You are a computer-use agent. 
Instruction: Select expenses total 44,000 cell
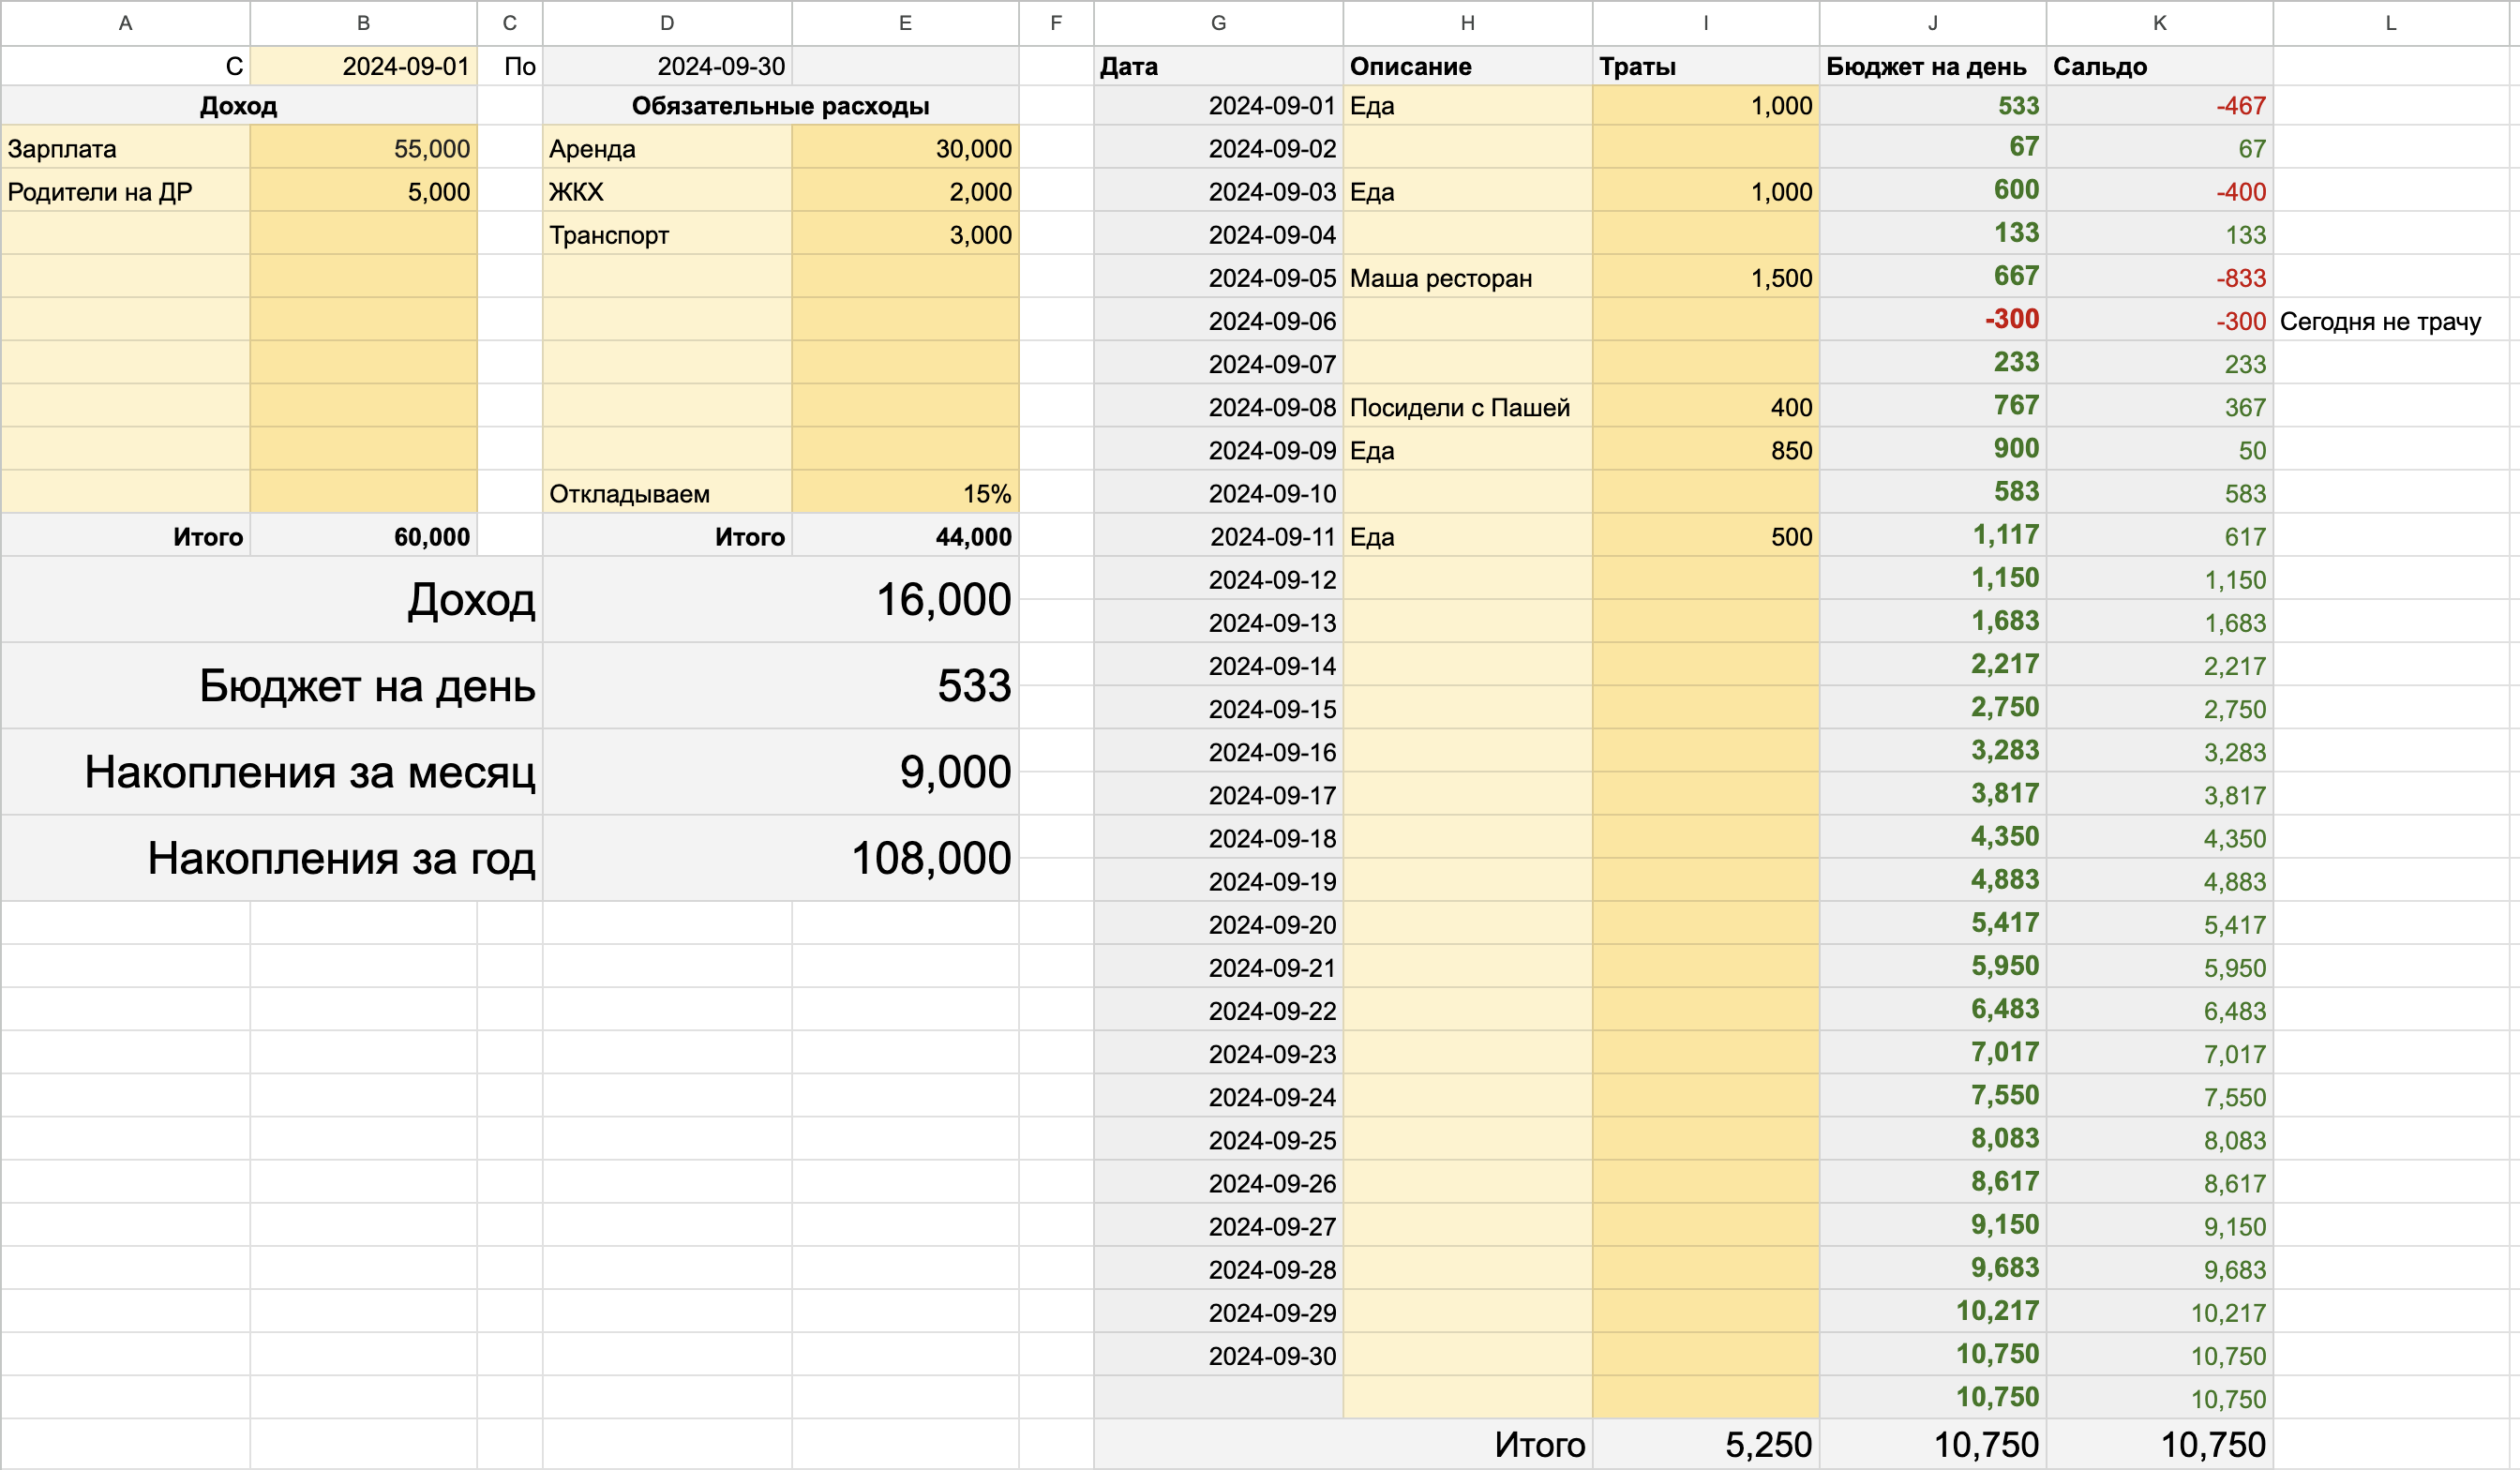click(905, 536)
